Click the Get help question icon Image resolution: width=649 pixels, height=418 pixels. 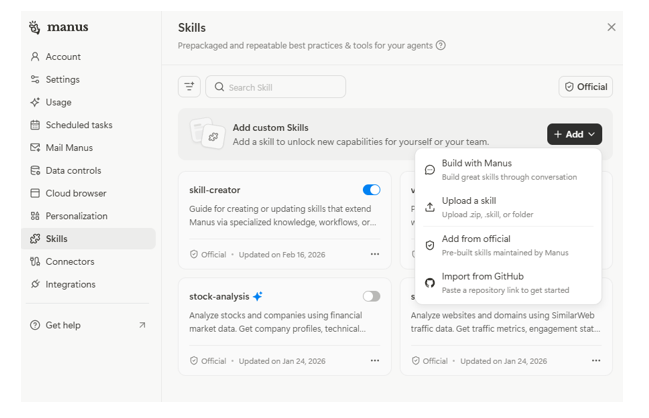point(35,325)
